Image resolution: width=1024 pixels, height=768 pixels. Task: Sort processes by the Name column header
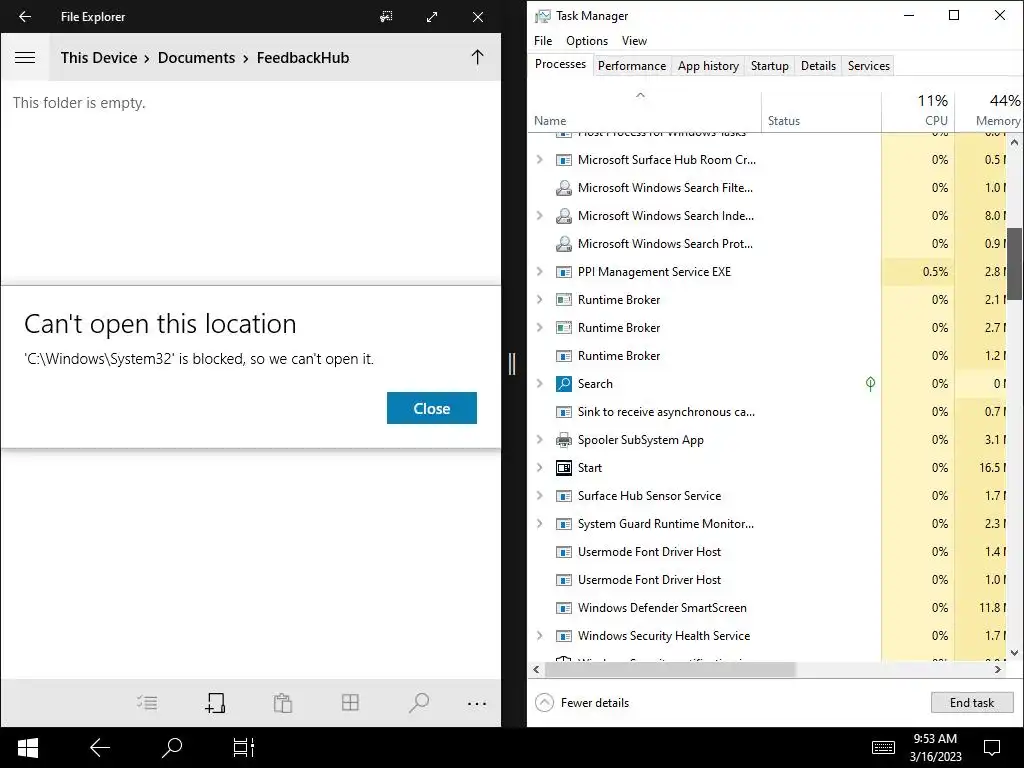pos(644,111)
